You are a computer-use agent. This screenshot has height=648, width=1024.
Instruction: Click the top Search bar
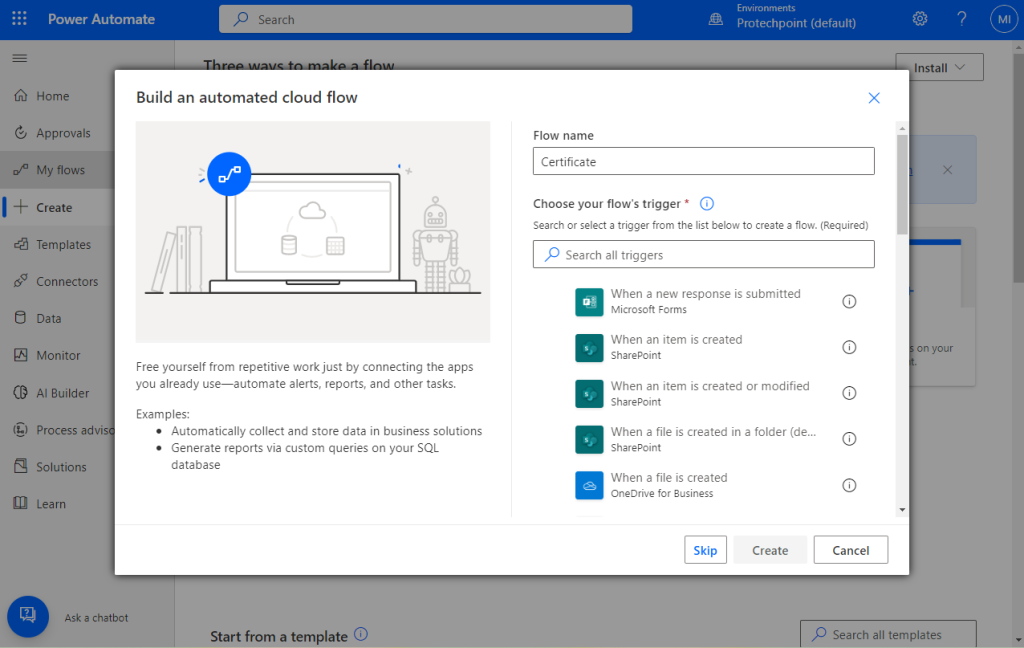pyautogui.click(x=425, y=19)
